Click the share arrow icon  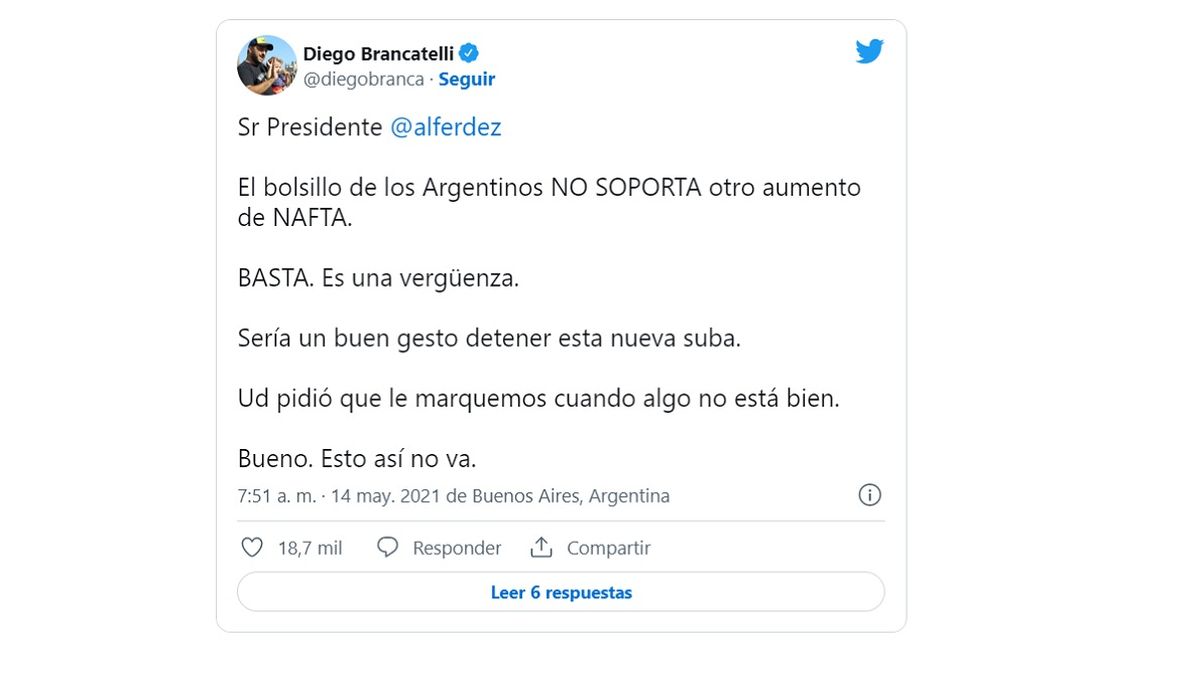(541, 548)
